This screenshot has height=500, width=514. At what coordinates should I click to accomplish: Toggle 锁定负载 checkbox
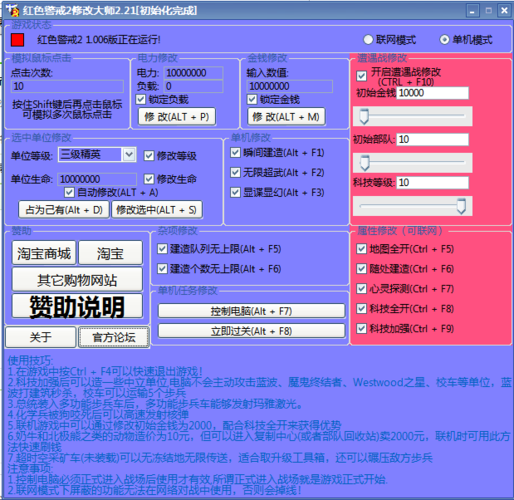click(141, 99)
